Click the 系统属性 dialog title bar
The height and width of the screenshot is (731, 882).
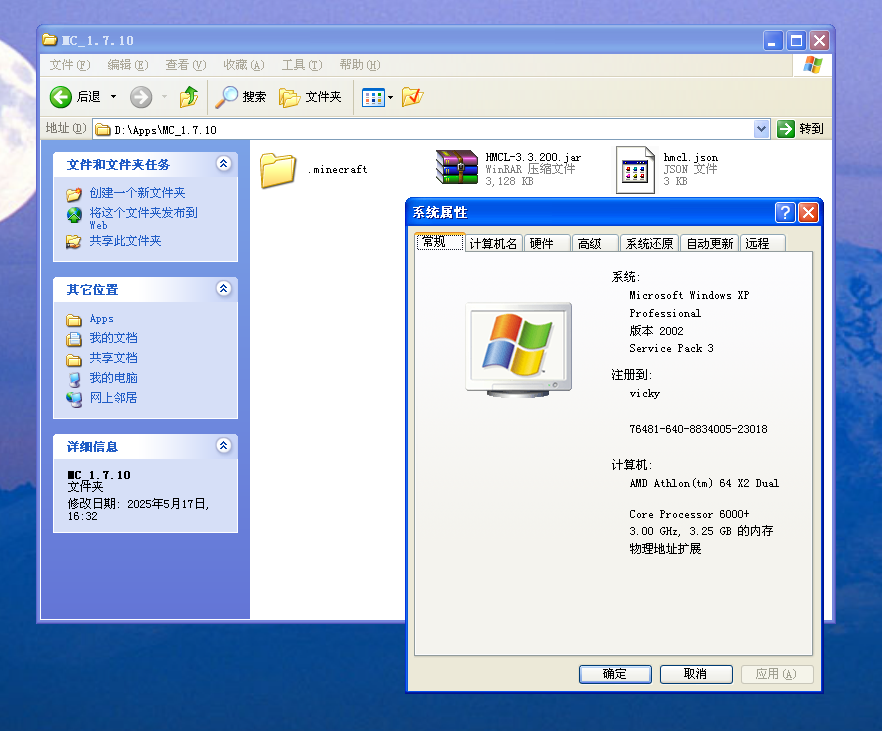tap(591, 213)
